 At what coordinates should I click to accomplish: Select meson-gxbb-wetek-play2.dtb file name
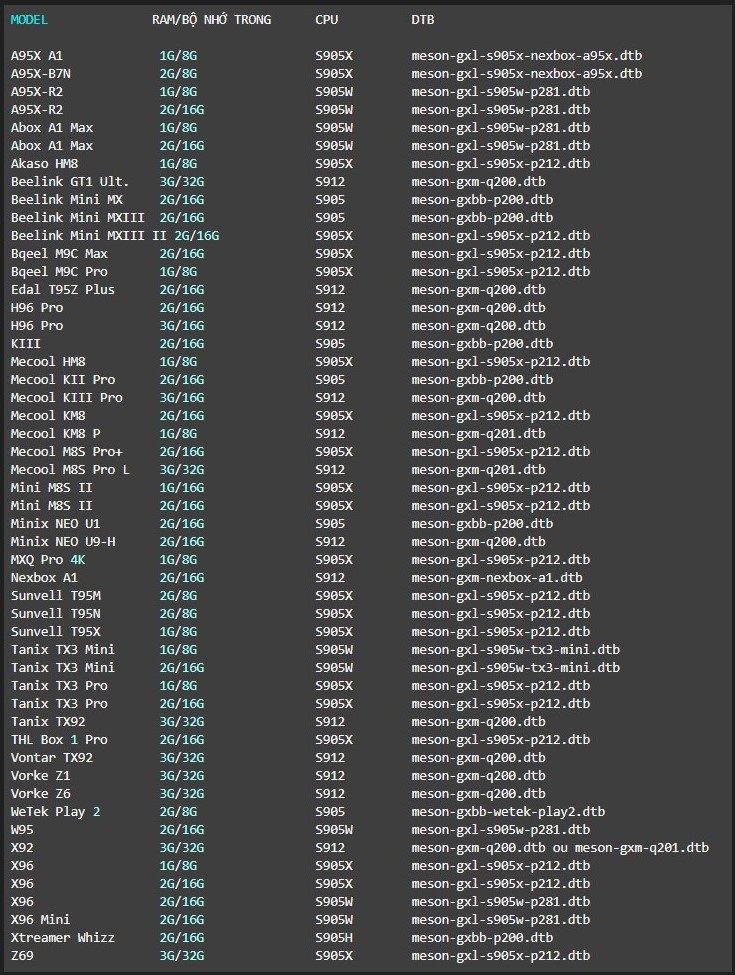click(x=508, y=812)
